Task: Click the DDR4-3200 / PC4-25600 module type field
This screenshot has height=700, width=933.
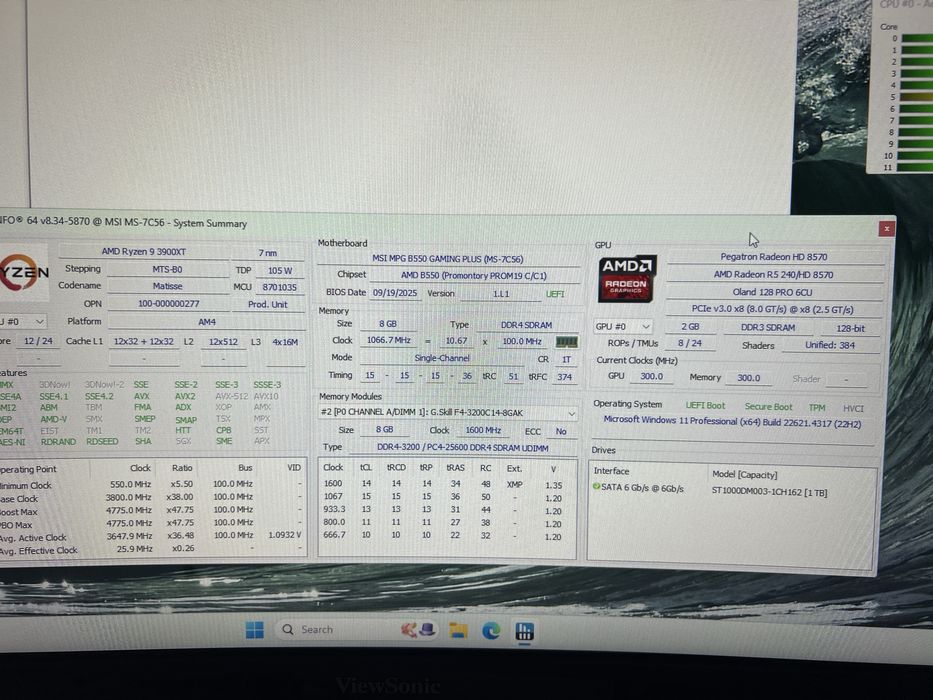Action: pyautogui.click(x=463, y=448)
